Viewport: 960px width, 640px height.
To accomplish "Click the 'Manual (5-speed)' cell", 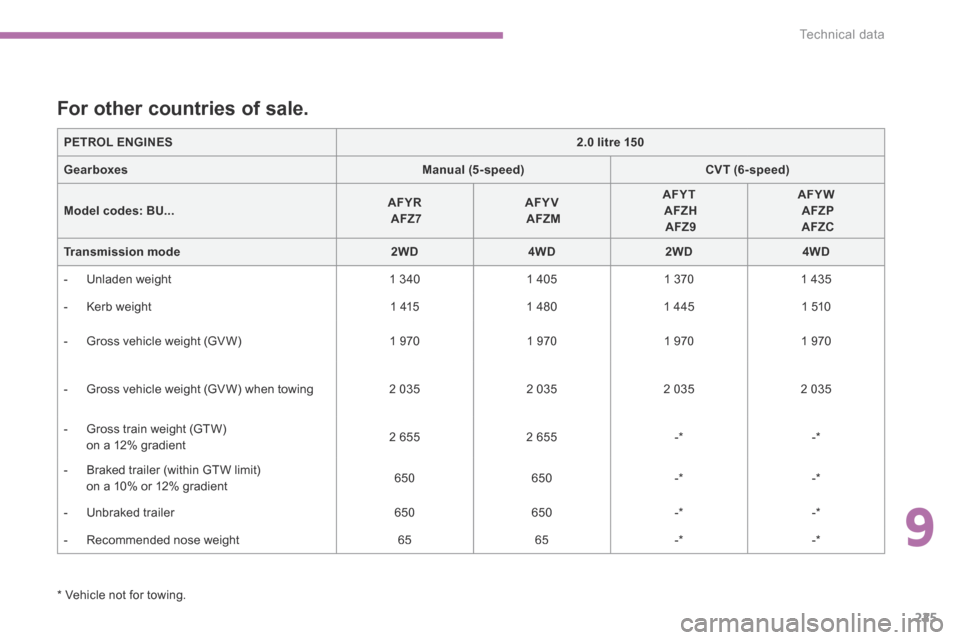I will (473, 170).
